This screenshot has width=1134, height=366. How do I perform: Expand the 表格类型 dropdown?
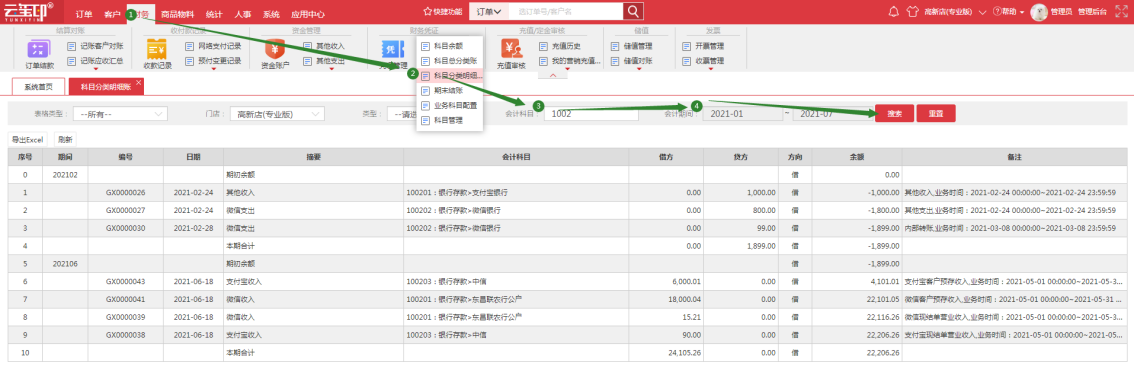pos(120,114)
